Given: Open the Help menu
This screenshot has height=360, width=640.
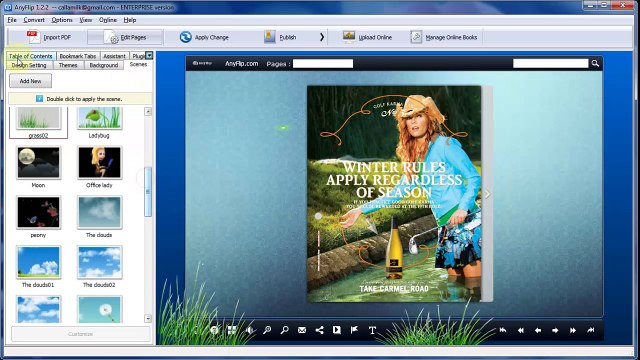Looking at the screenshot, I should [130, 20].
